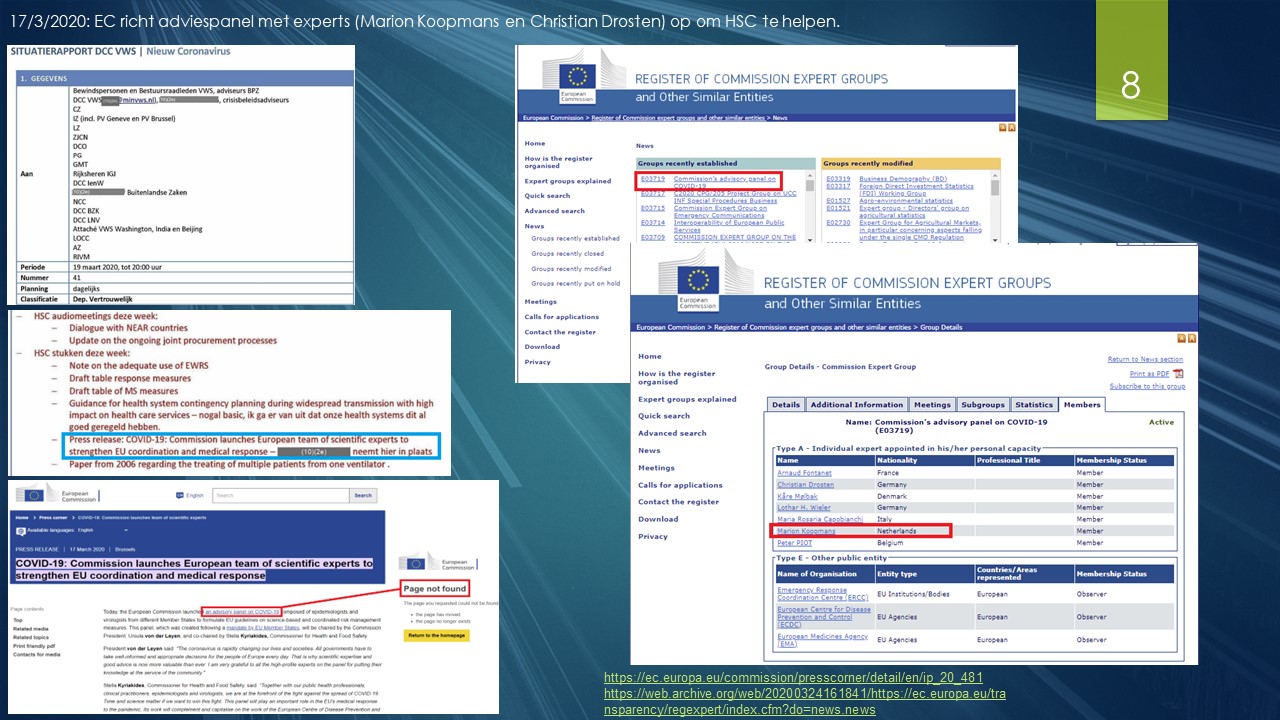This screenshot has width=1280, height=720.
Task: Click the language globe icon beside English
Action: coord(179,495)
